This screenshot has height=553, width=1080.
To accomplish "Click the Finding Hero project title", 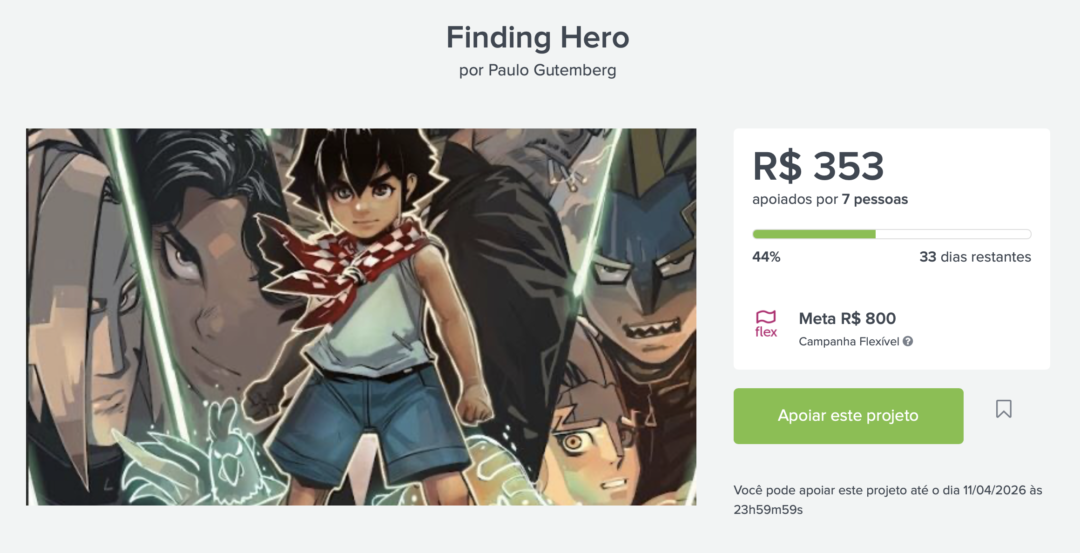I will coord(538,38).
